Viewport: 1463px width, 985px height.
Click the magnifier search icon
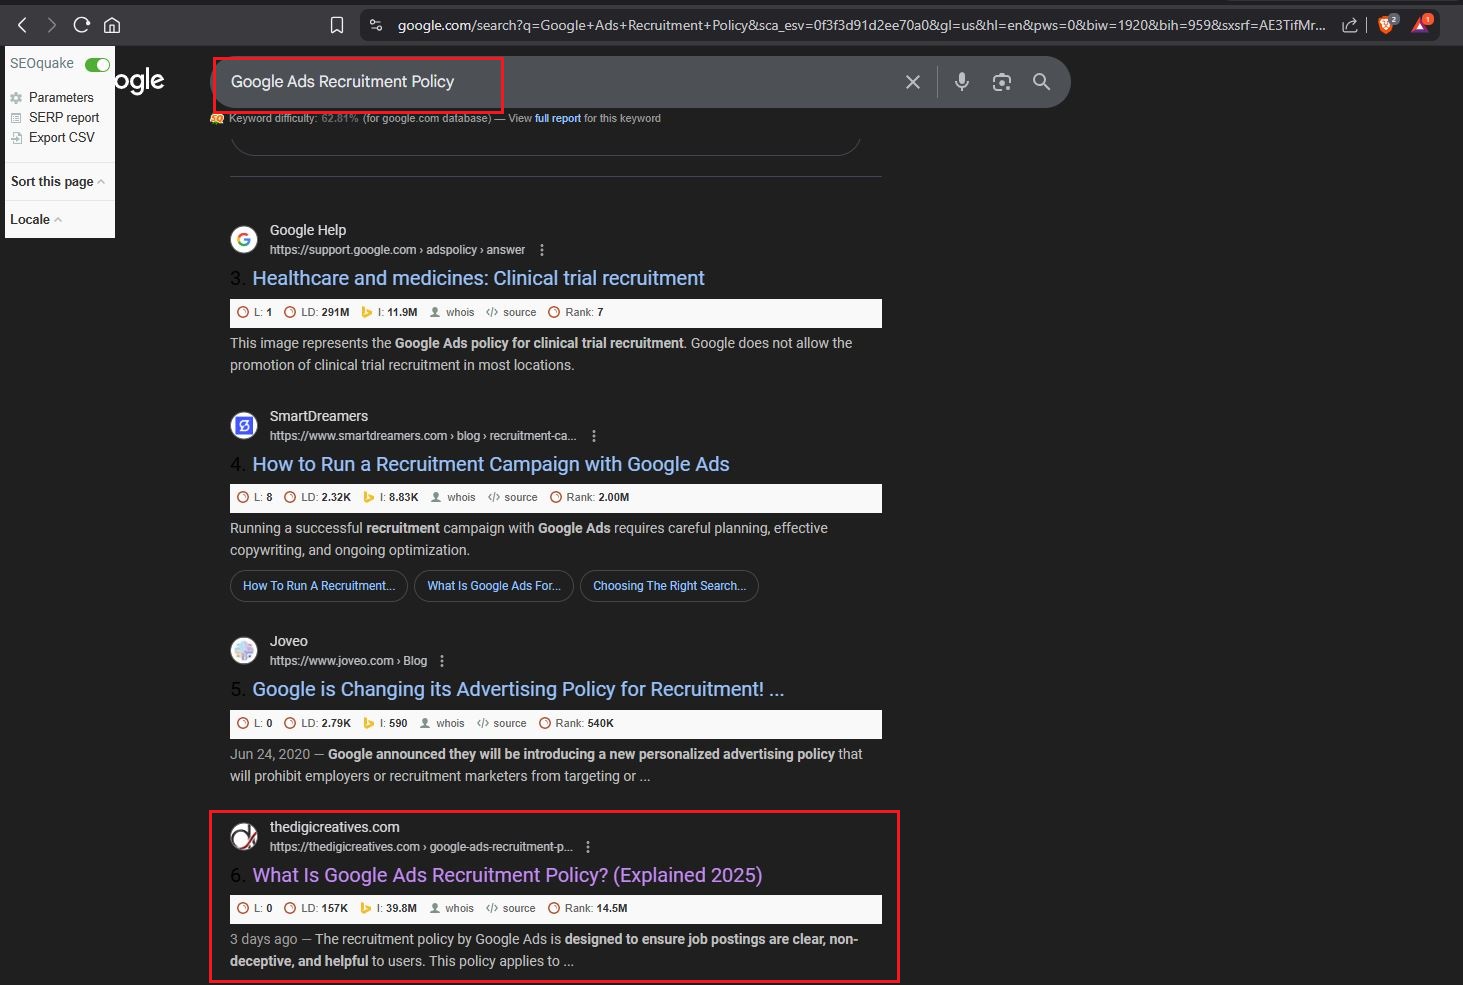[x=1041, y=82]
